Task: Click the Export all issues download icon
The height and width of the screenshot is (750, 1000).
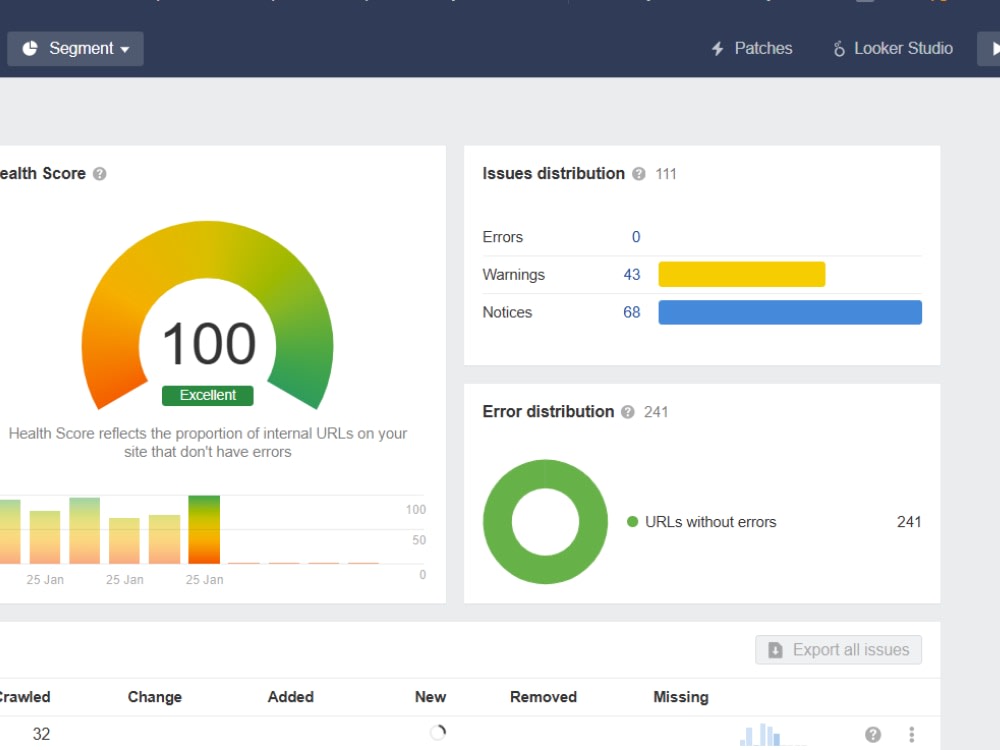Action: (x=776, y=650)
